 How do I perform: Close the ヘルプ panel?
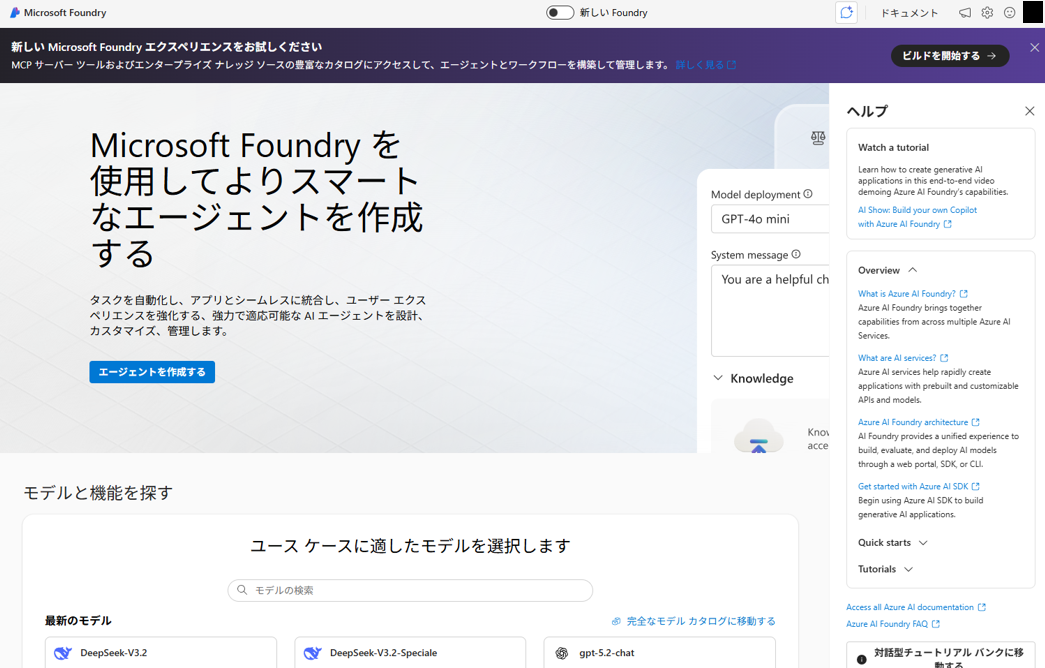1030,111
